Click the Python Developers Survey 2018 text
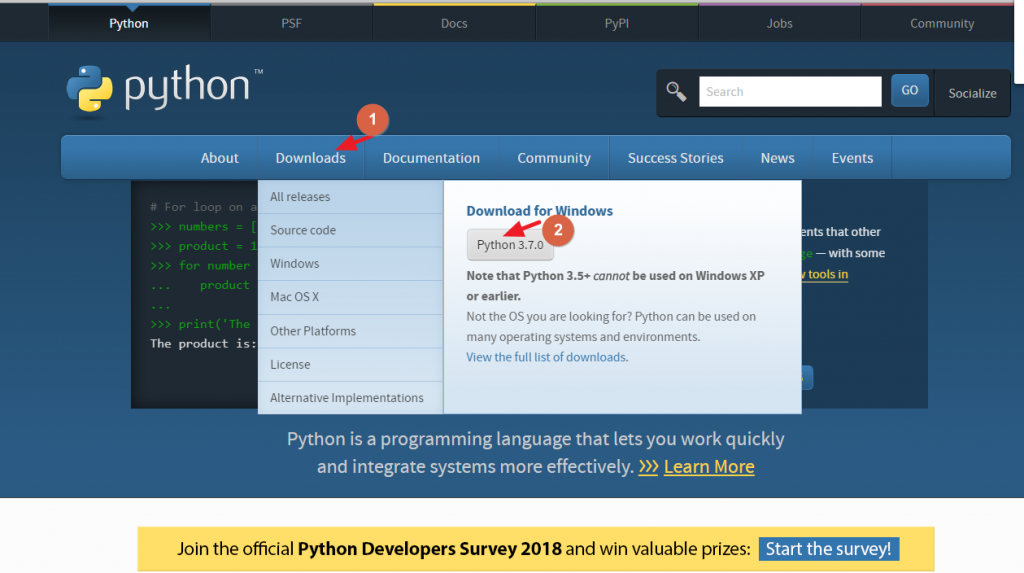 pyautogui.click(x=429, y=549)
